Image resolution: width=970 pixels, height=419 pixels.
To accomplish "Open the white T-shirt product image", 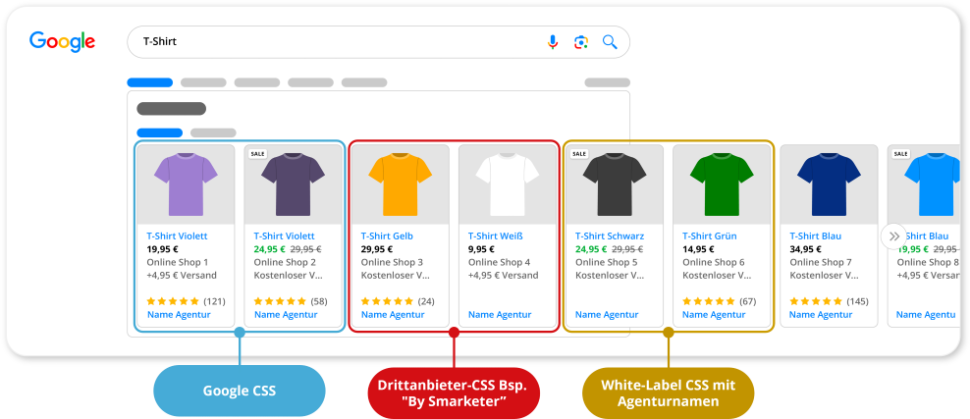I will pyautogui.click(x=507, y=184).
